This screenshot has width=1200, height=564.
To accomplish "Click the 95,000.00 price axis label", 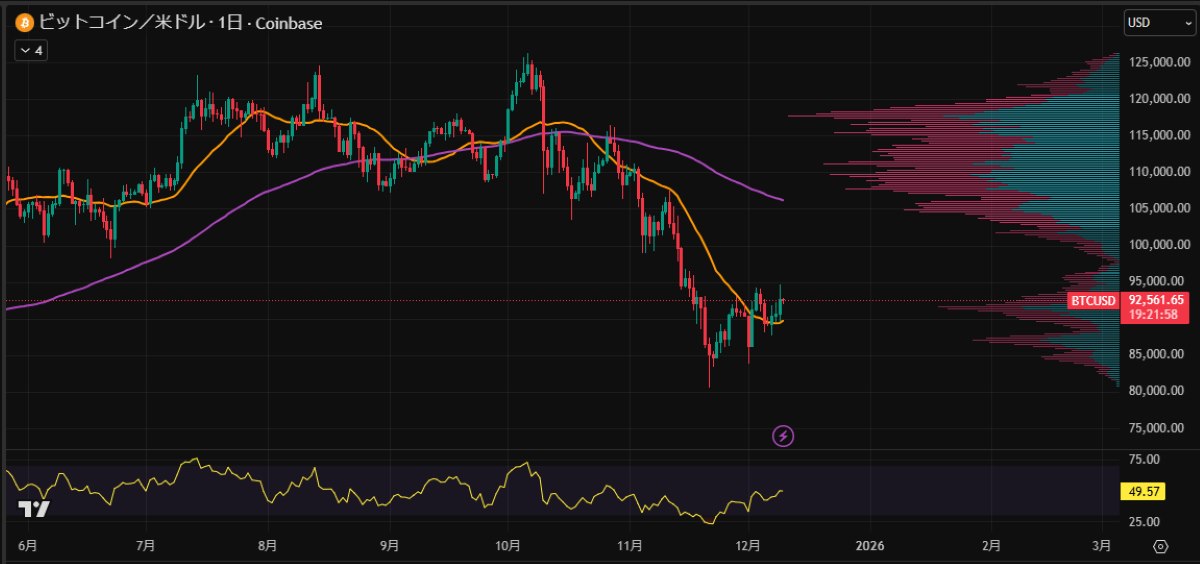I will click(x=1157, y=280).
